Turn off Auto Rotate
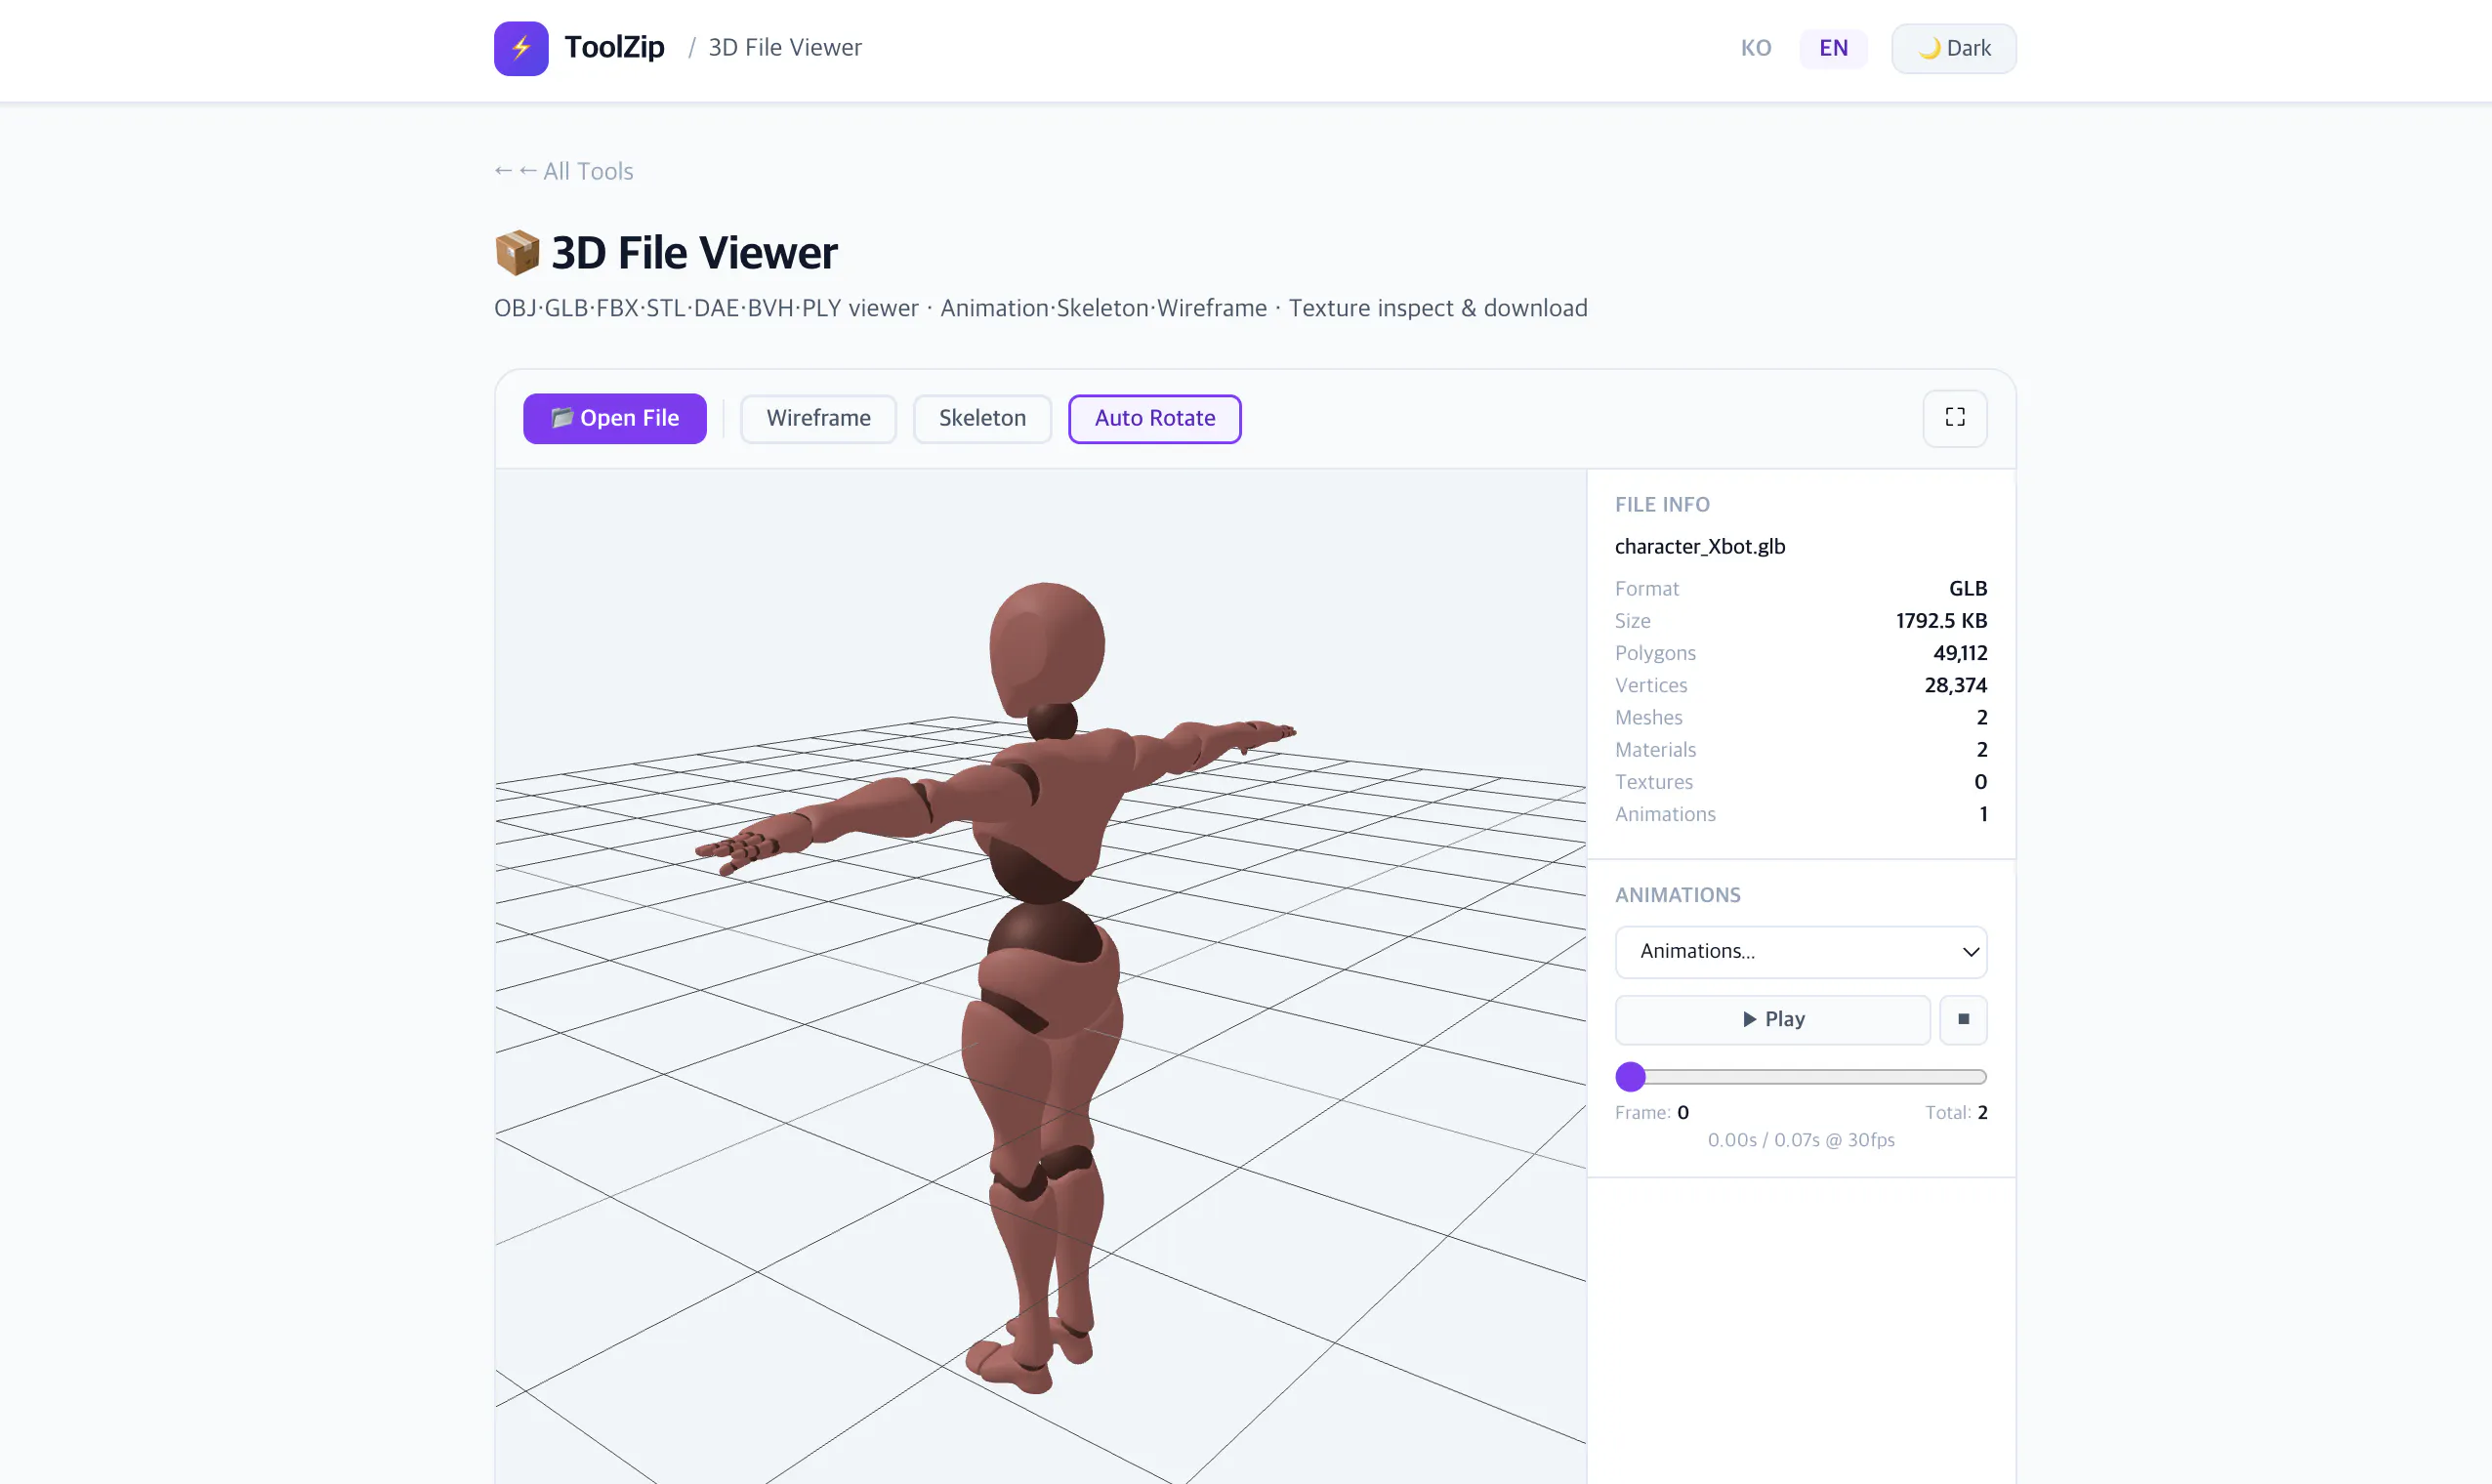2492x1484 pixels. 1155,418
